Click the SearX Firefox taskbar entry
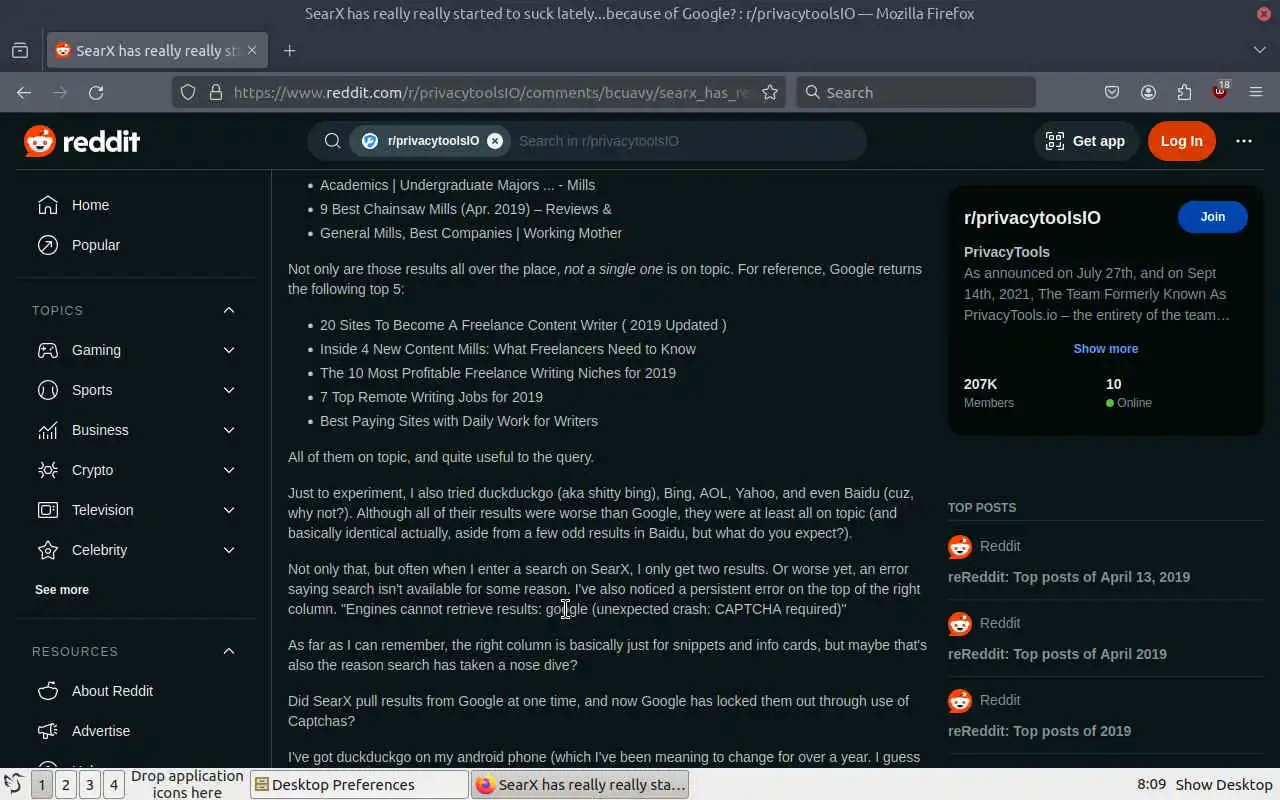1280x800 pixels. click(x=580, y=785)
